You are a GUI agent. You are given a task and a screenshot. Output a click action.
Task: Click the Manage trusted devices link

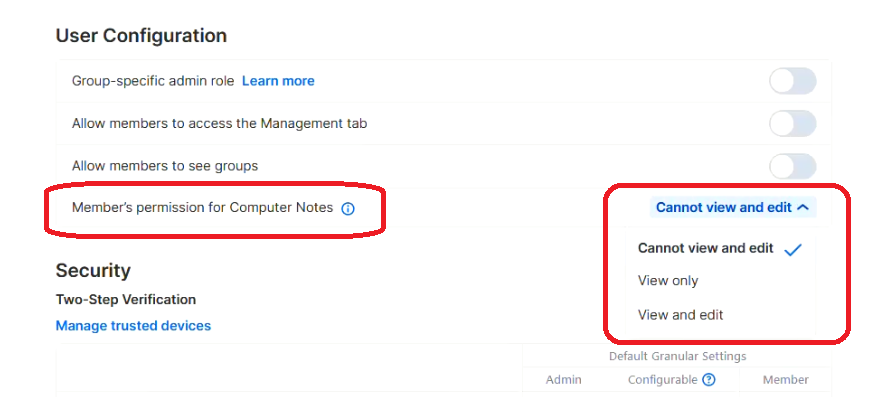(133, 326)
